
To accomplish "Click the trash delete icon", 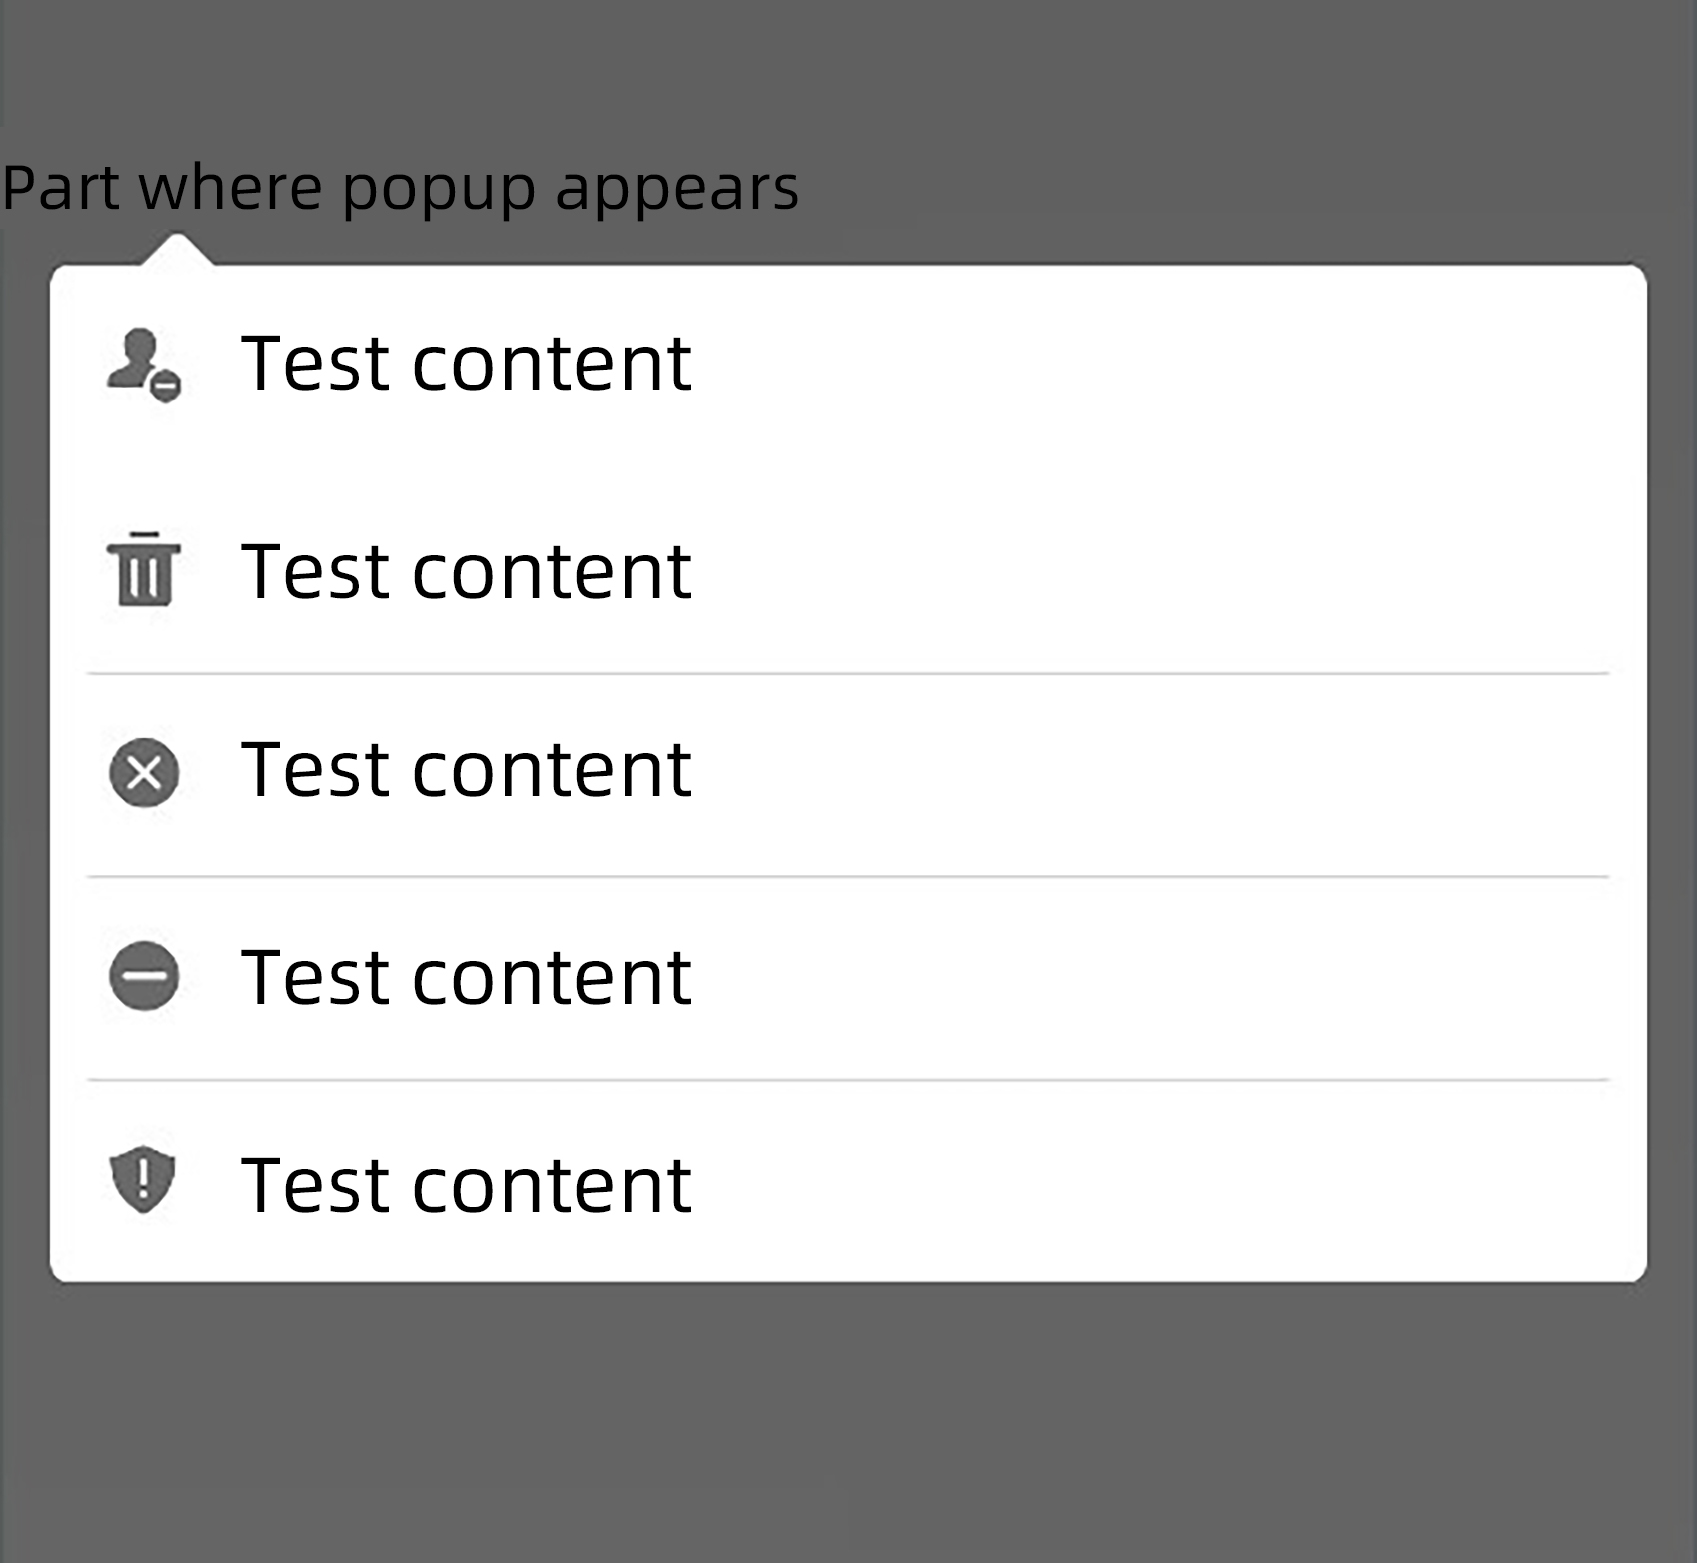I will pyautogui.click(x=145, y=570).
